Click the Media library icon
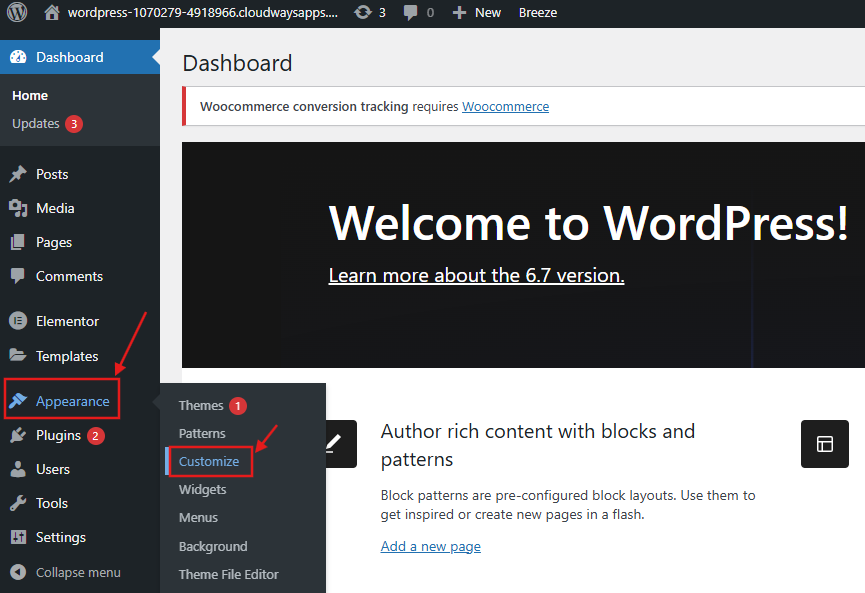Screen dimensions: 865x593 click(18, 208)
